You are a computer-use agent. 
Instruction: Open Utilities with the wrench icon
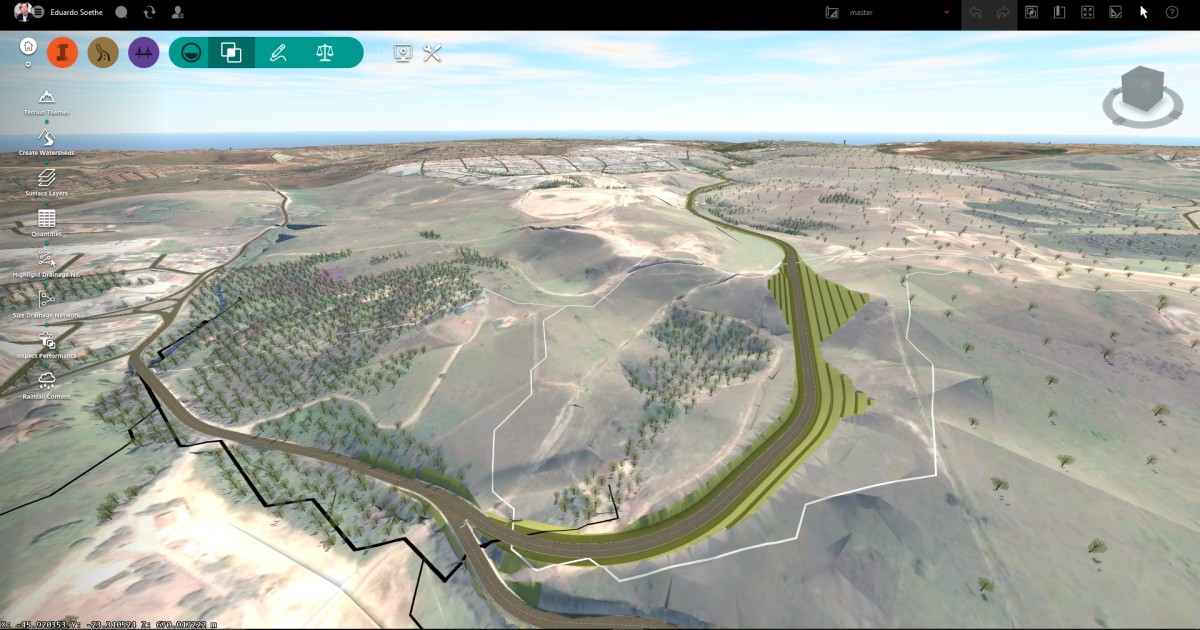tap(432, 52)
